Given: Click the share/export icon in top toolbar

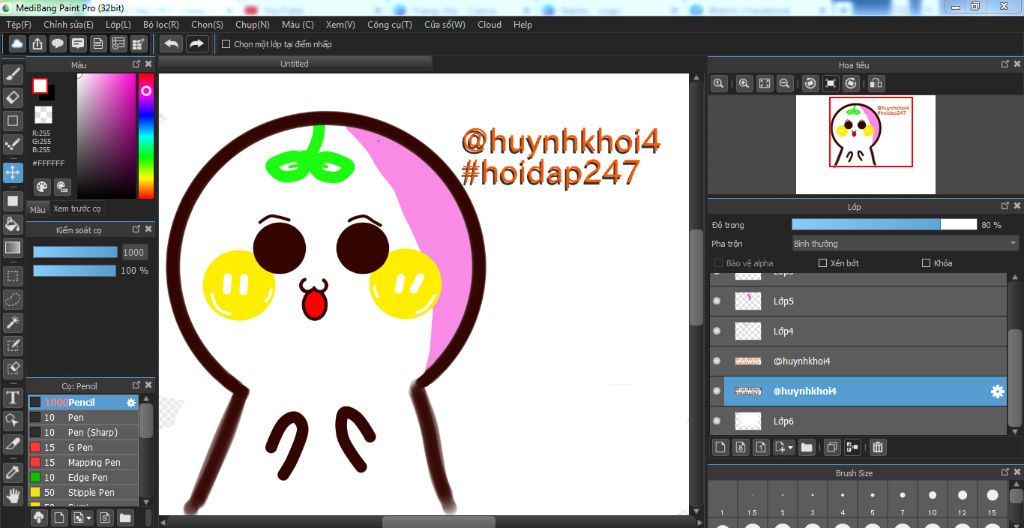Looking at the screenshot, I should tap(38, 44).
